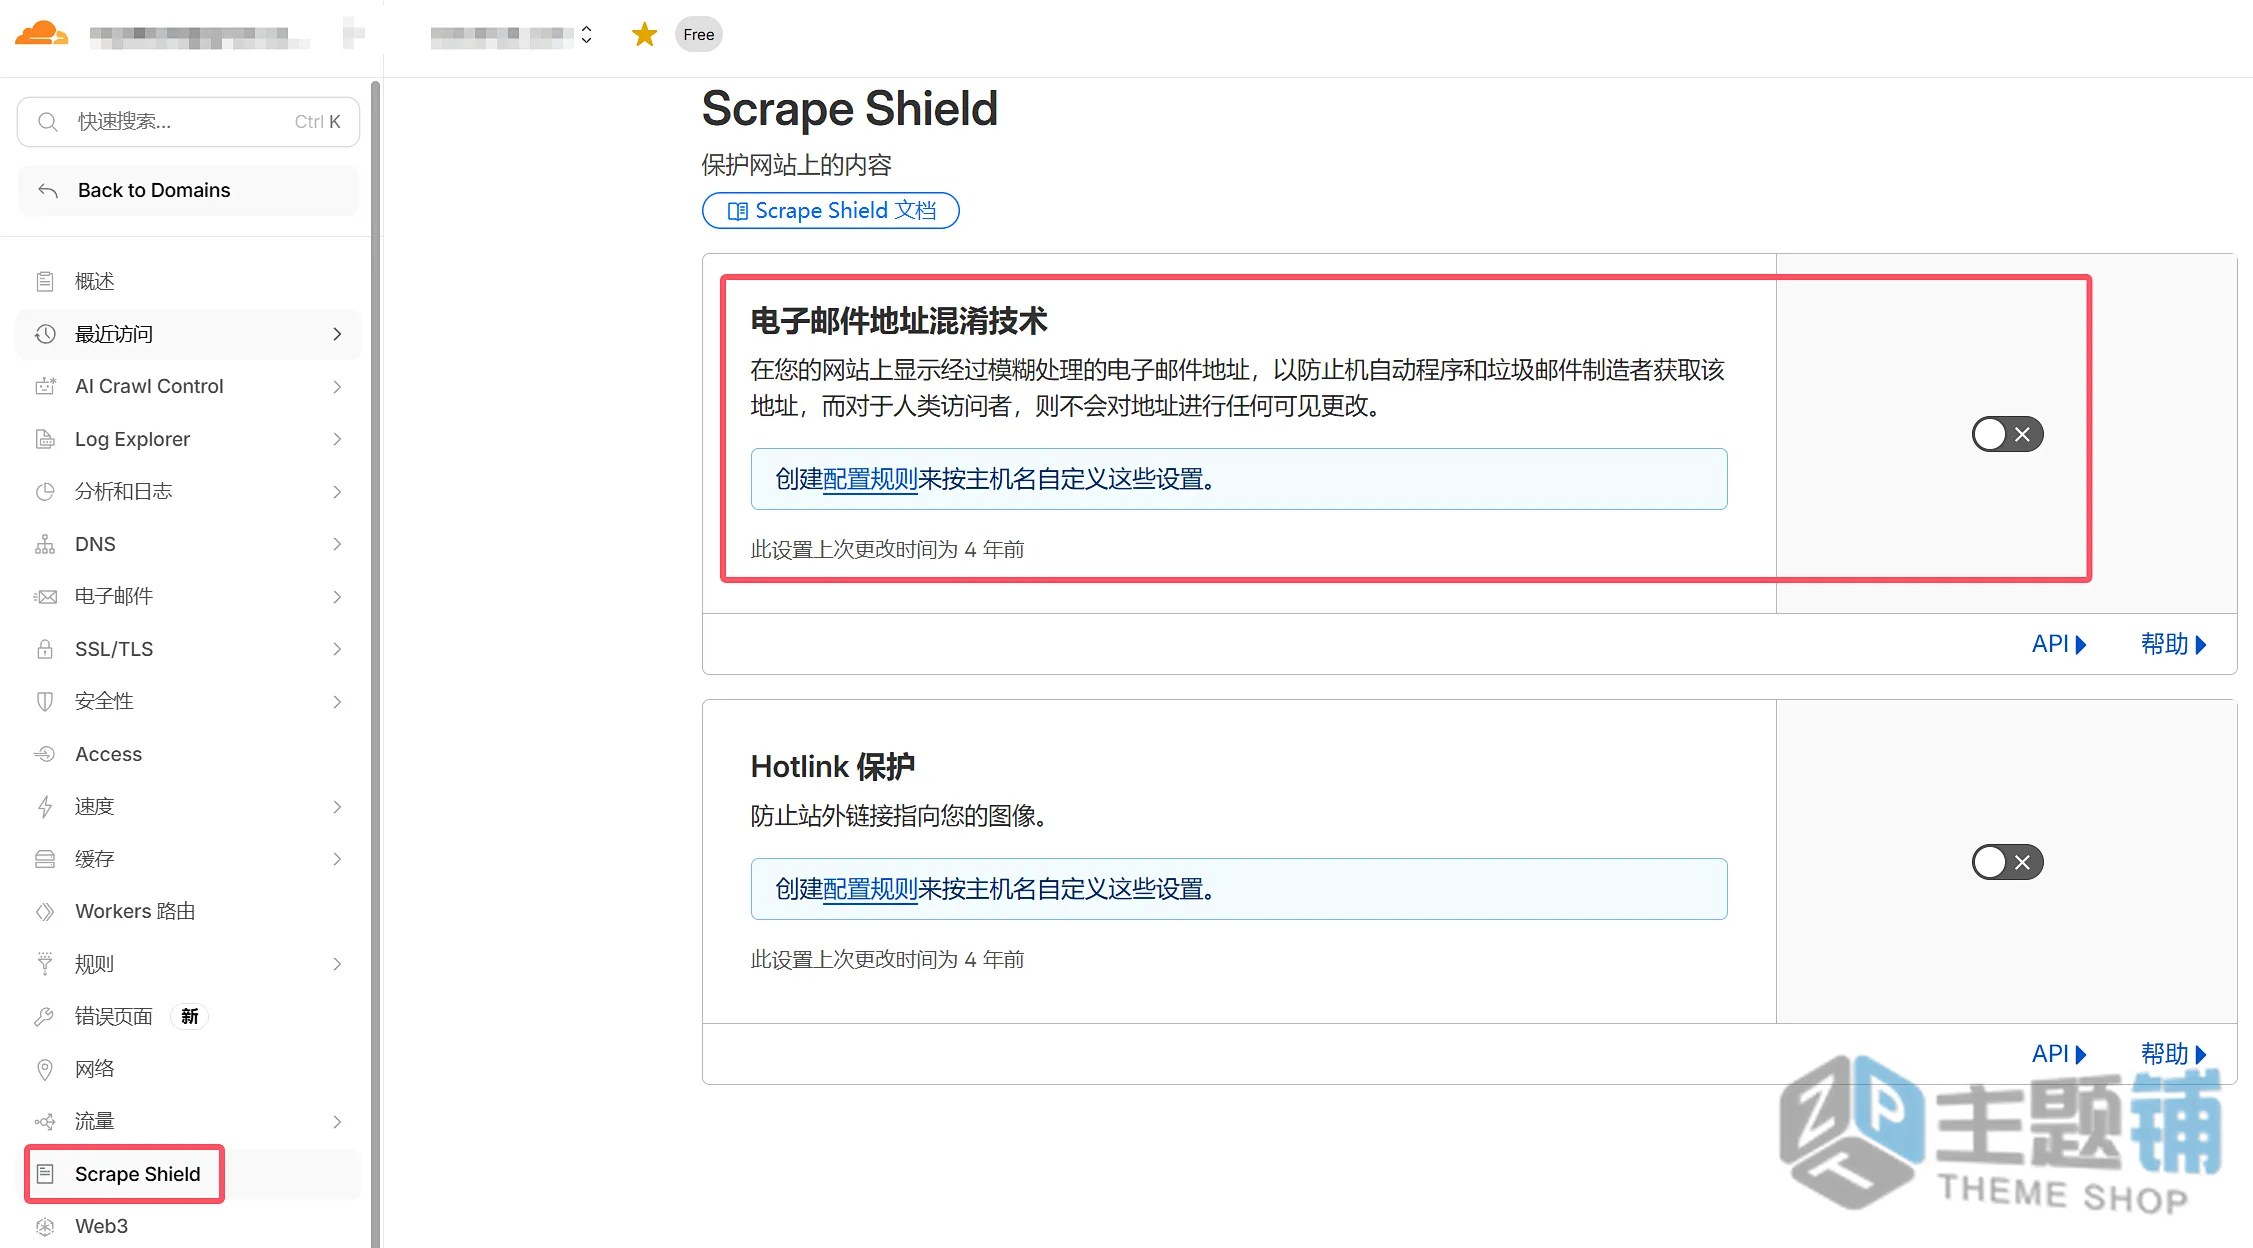Viewport: 2253px width, 1248px height.
Task: Expand the 分析和日志 chevron
Action: click(x=337, y=492)
